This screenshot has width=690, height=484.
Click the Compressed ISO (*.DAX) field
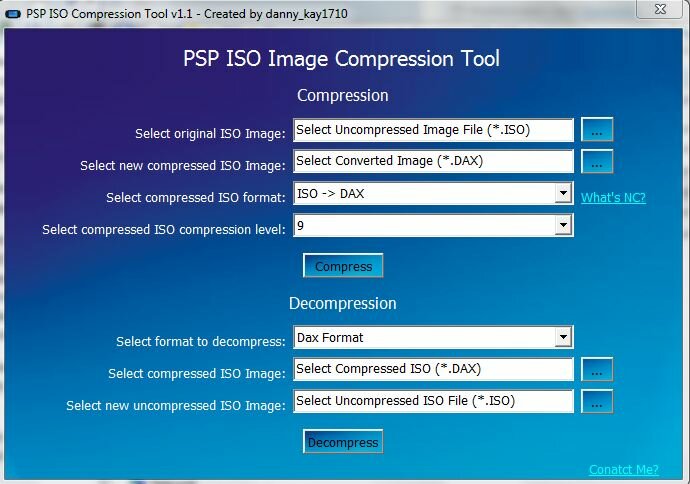tap(433, 369)
